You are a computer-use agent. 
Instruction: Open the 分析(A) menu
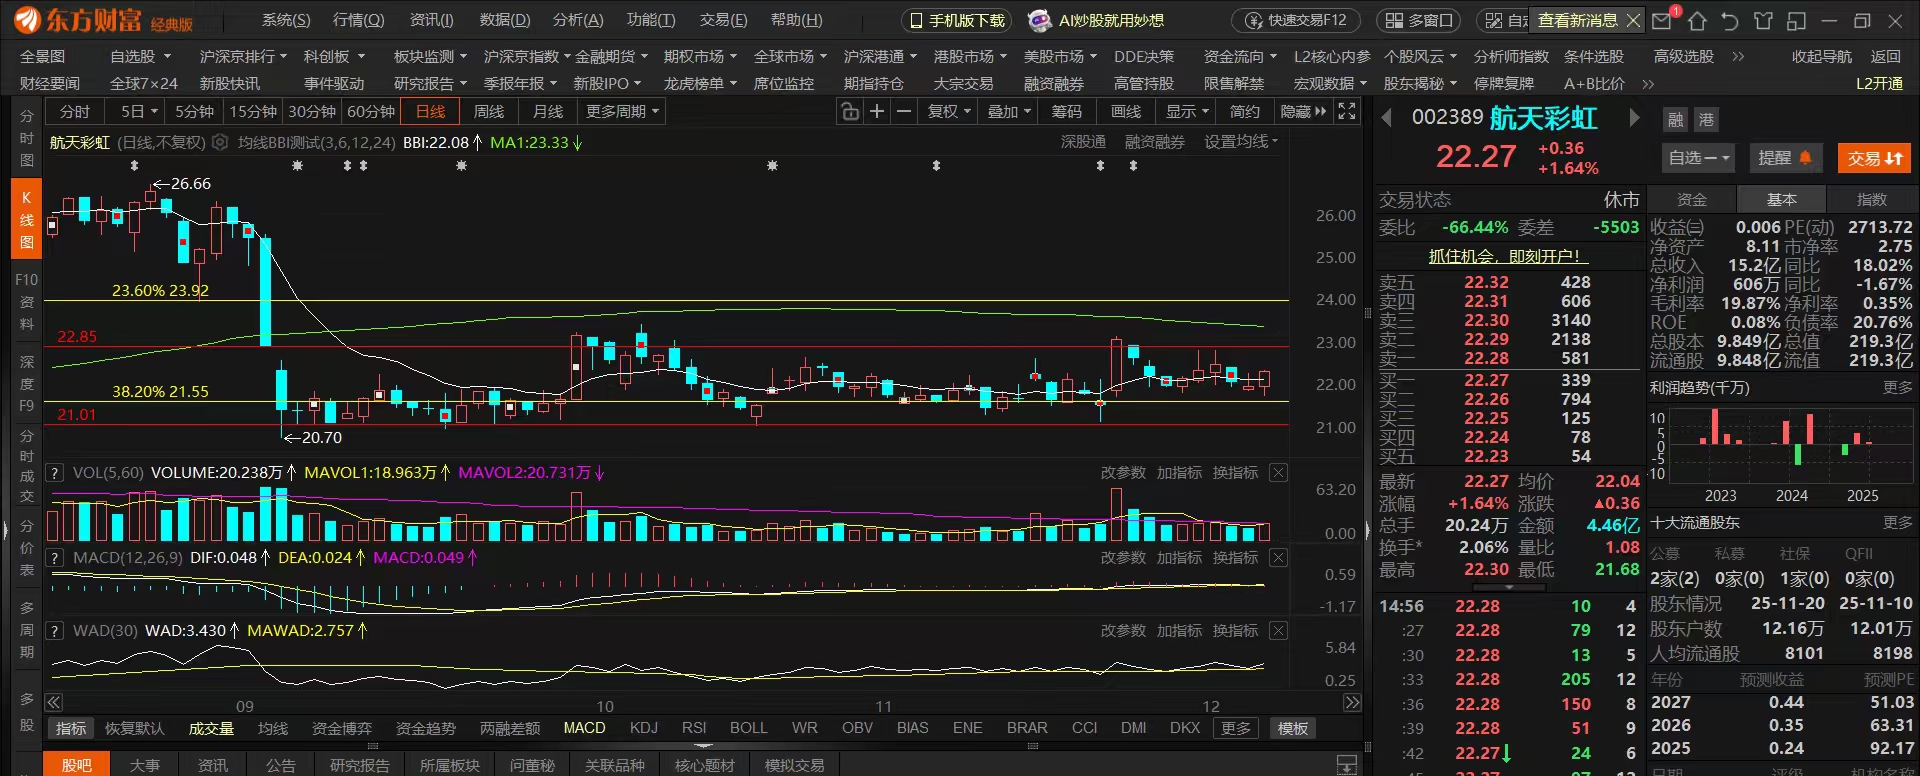[x=578, y=20]
